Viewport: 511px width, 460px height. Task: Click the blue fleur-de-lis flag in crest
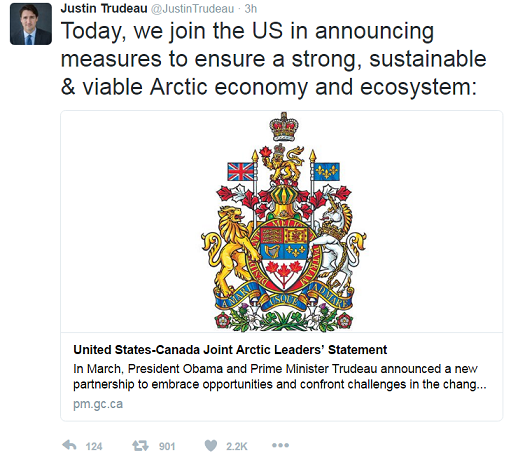coord(327,171)
